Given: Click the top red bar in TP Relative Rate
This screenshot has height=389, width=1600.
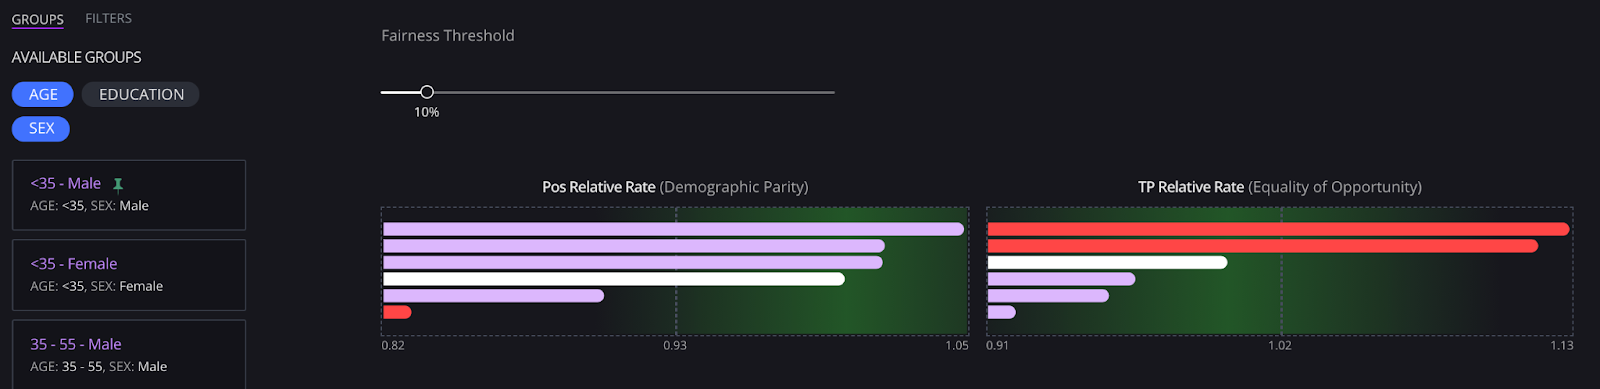Looking at the screenshot, I should 1278,229.
